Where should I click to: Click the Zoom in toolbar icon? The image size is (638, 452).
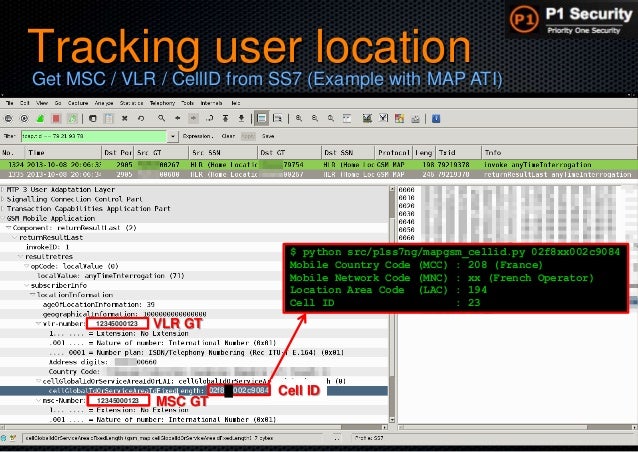click(x=299, y=118)
